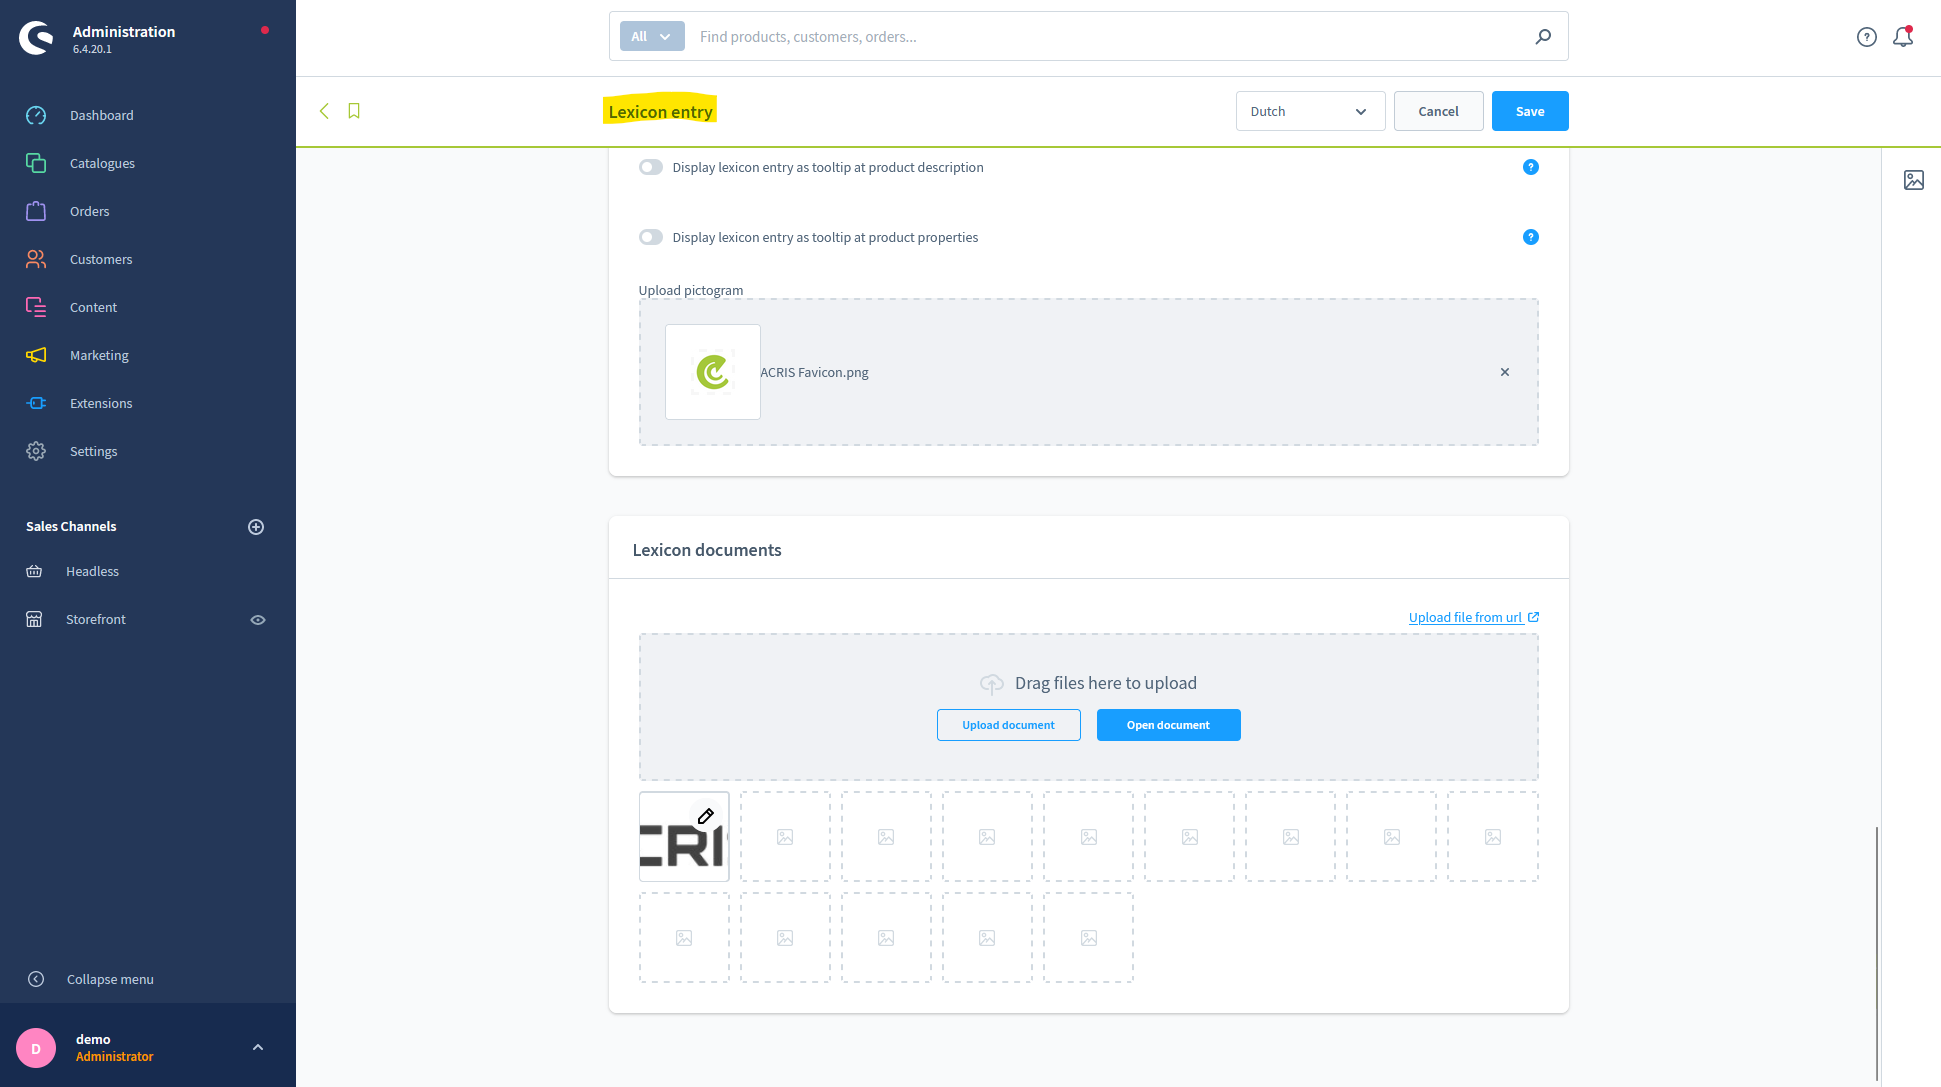
Task: Open the Content menu item
Action: (x=93, y=307)
